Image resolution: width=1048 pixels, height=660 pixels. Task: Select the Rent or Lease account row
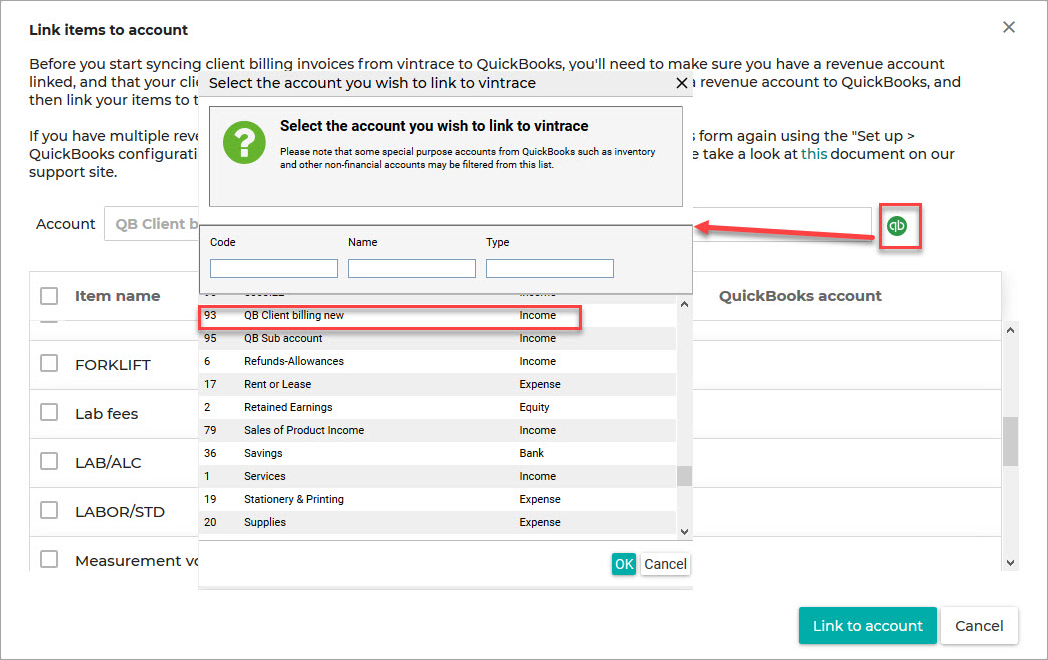(438, 384)
